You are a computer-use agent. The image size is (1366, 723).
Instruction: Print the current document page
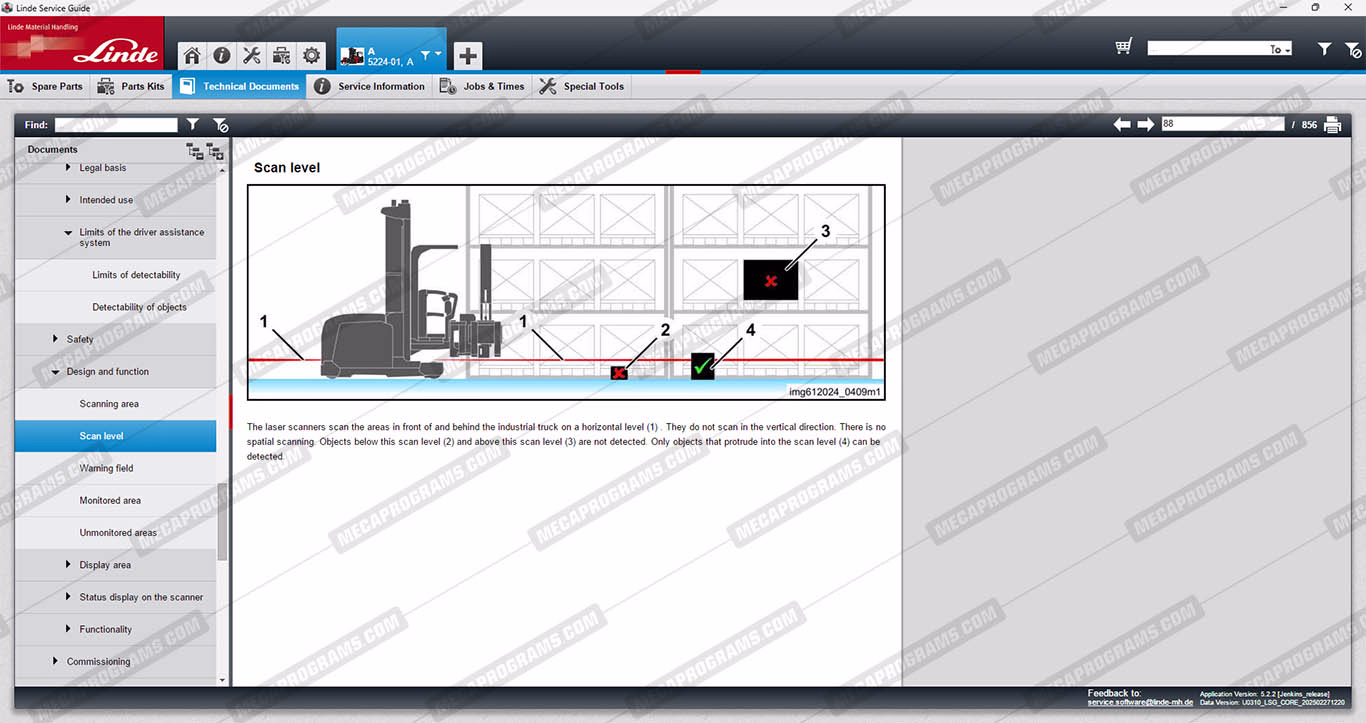(x=1332, y=125)
